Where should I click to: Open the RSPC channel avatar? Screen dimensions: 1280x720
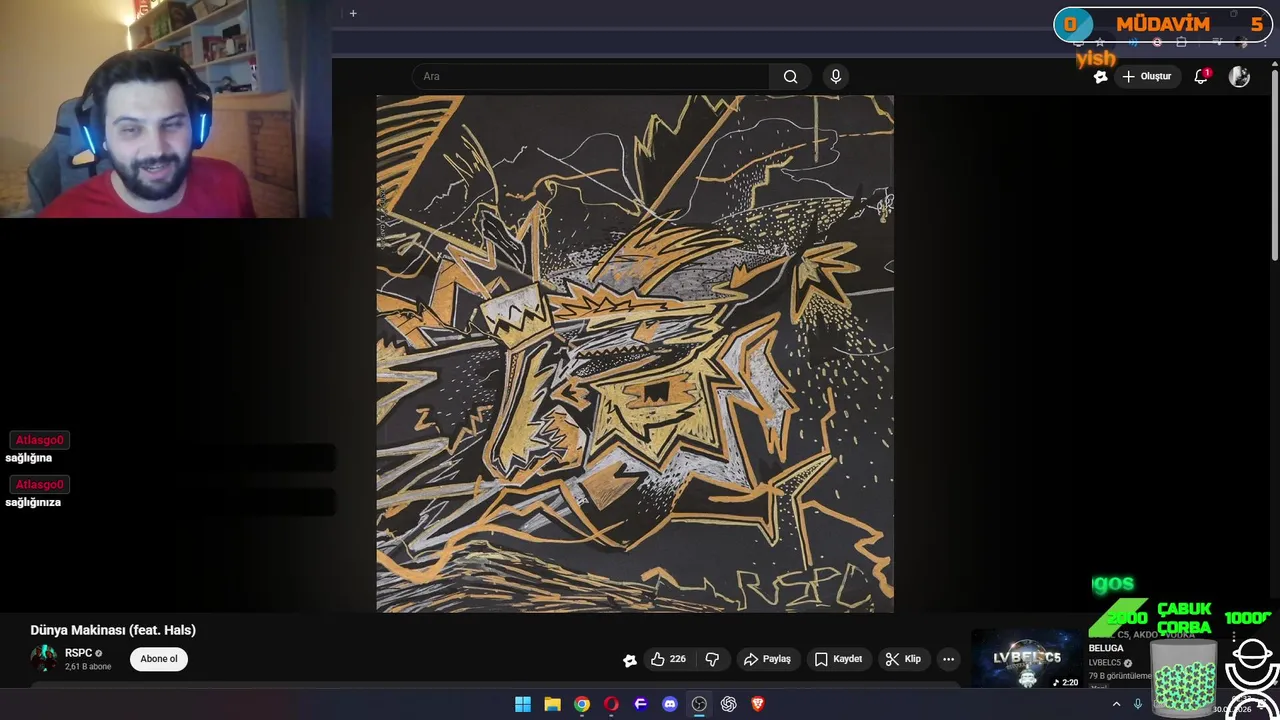pos(44,659)
